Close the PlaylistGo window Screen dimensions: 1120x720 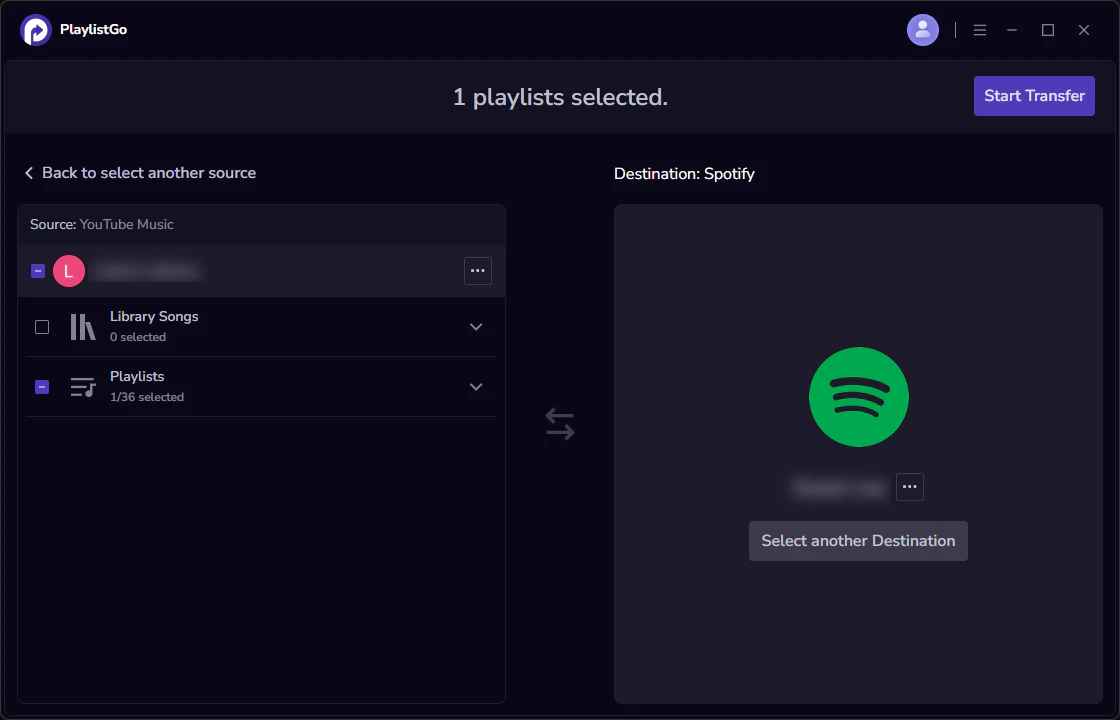point(1084,30)
